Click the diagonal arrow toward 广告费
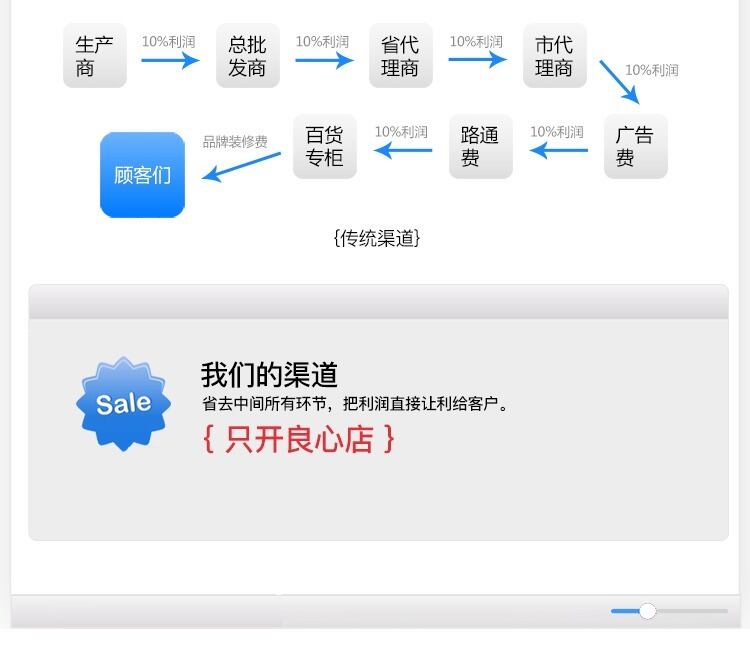Image resolution: width=750 pixels, height=645 pixels. coord(619,82)
